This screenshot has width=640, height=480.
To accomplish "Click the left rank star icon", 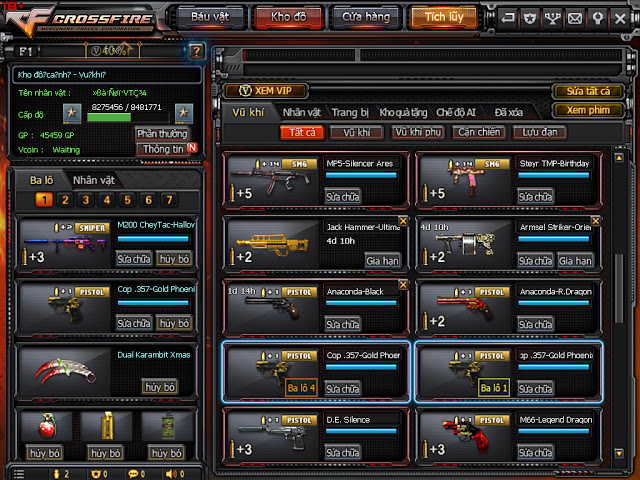I will (72, 113).
